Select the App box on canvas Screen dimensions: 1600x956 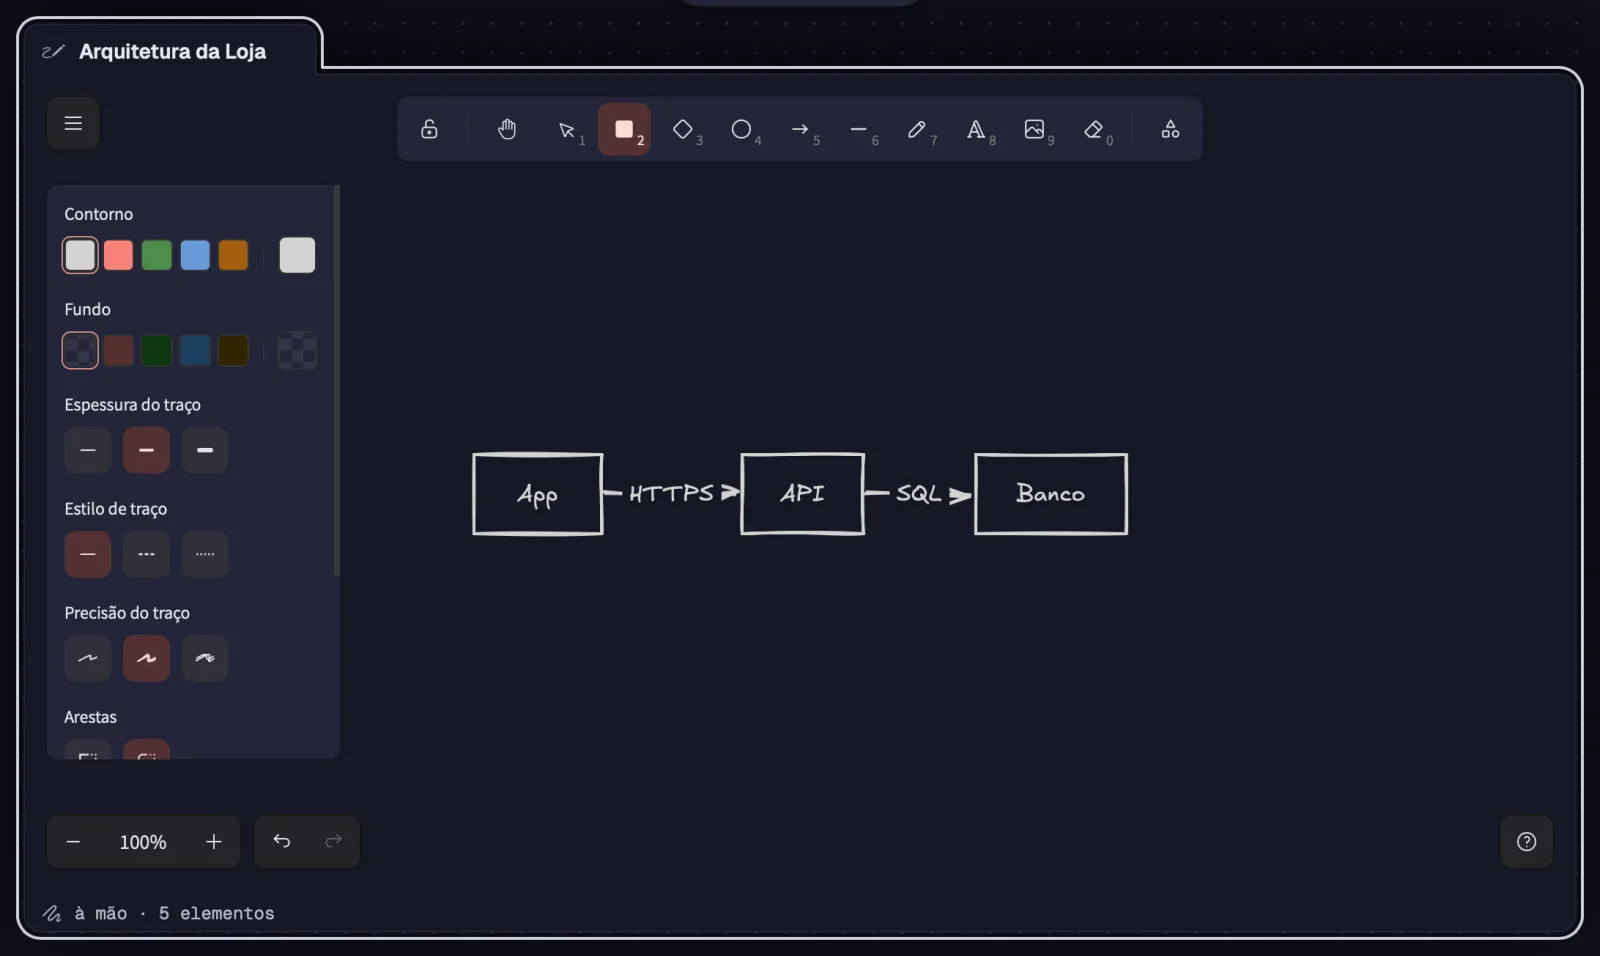pyautogui.click(x=538, y=494)
